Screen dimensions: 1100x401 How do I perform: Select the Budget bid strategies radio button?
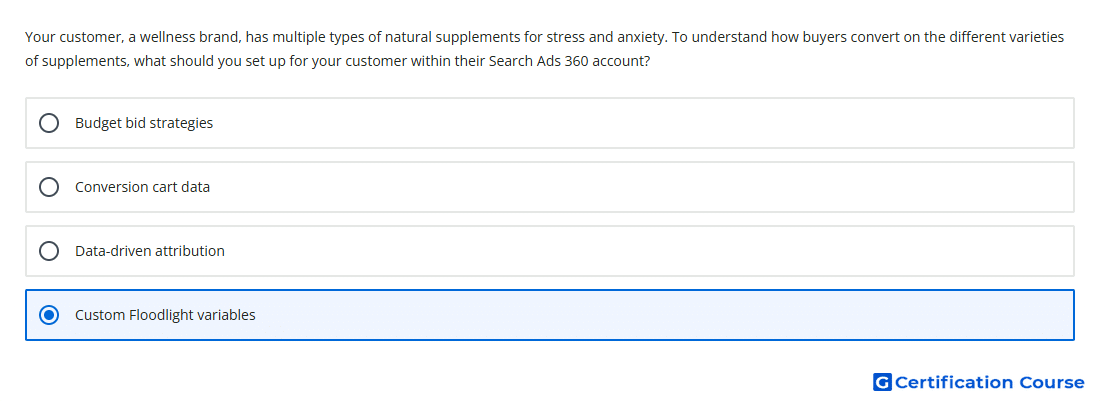tap(48, 123)
